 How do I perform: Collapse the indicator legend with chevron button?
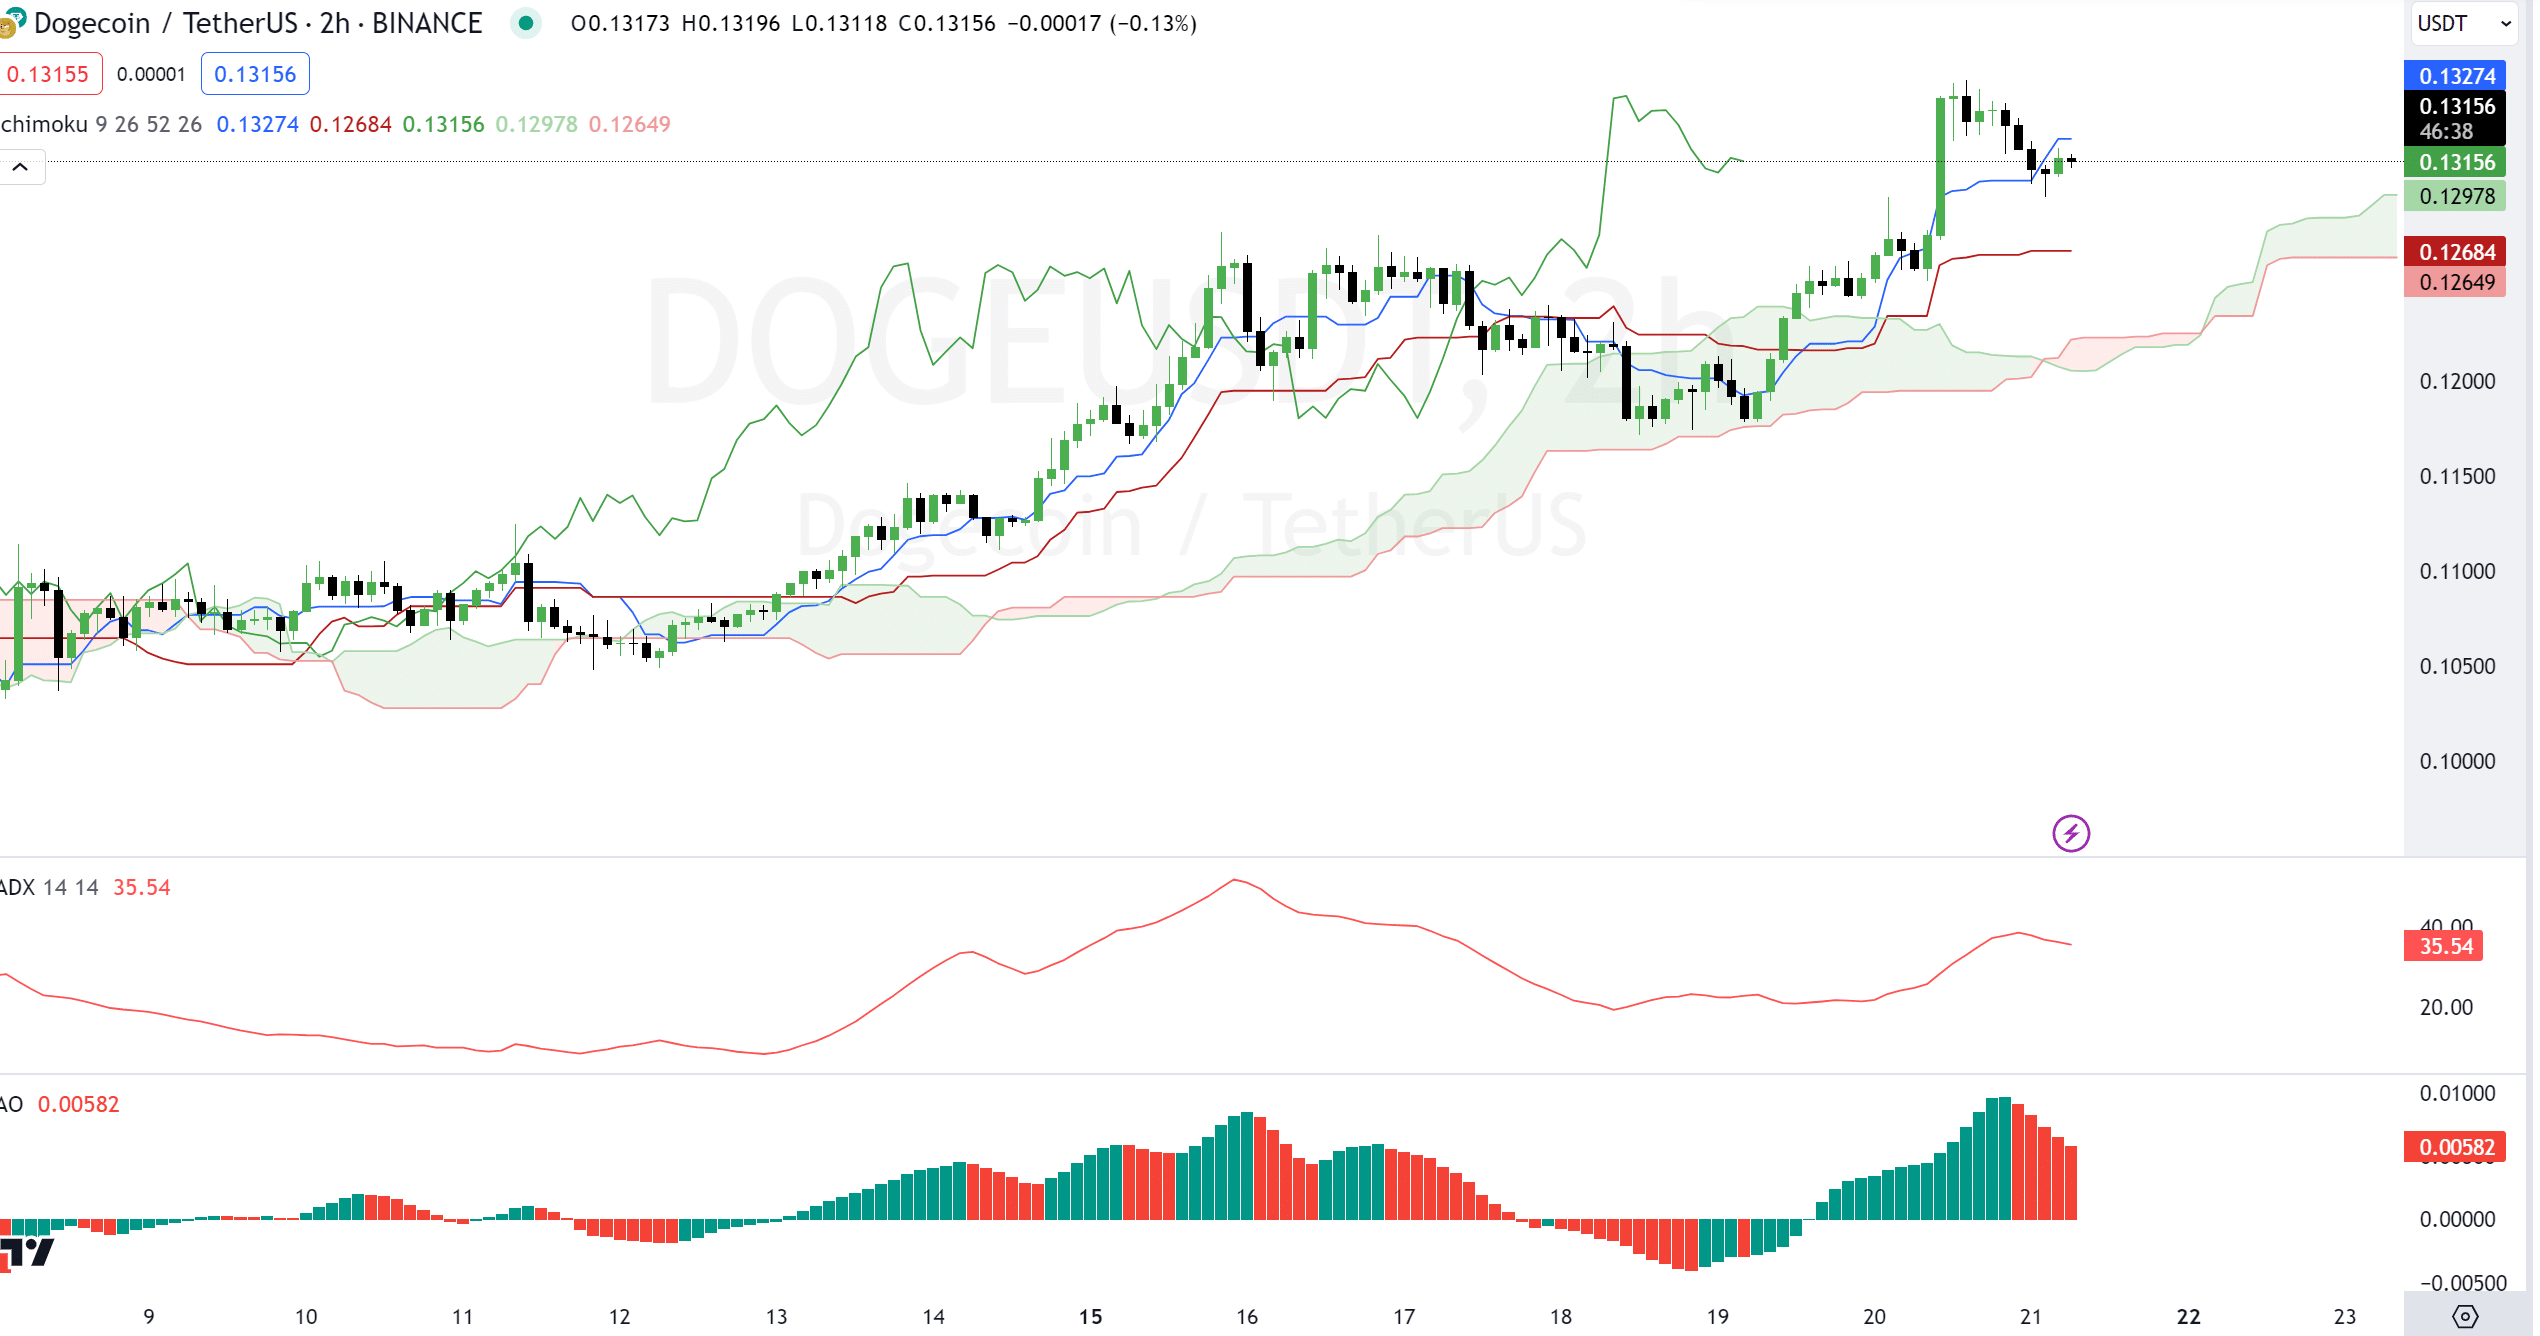point(21,167)
